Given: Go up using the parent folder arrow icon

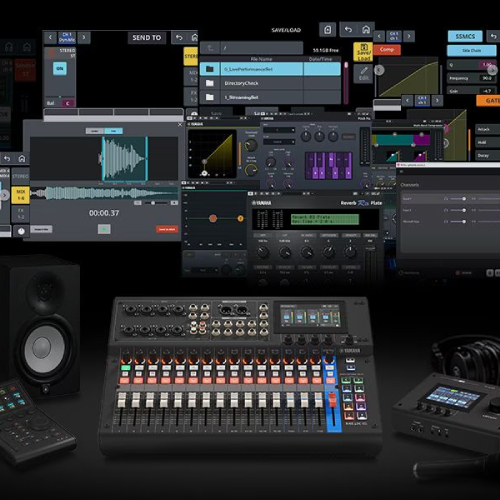Looking at the screenshot, I should [x=210, y=48].
